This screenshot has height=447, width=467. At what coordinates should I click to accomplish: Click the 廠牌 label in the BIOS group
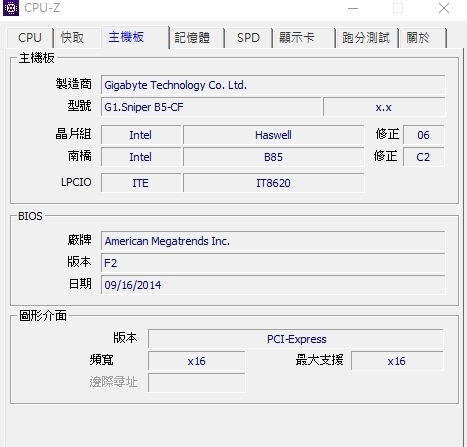pyautogui.click(x=79, y=240)
